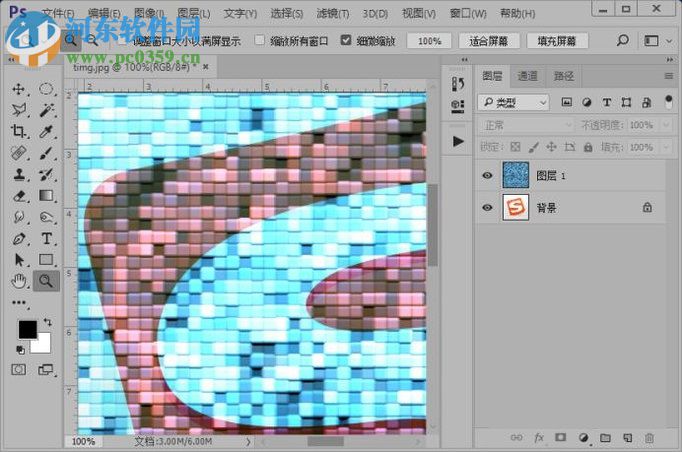Select the Brush tool
The image size is (682, 452).
46,153
